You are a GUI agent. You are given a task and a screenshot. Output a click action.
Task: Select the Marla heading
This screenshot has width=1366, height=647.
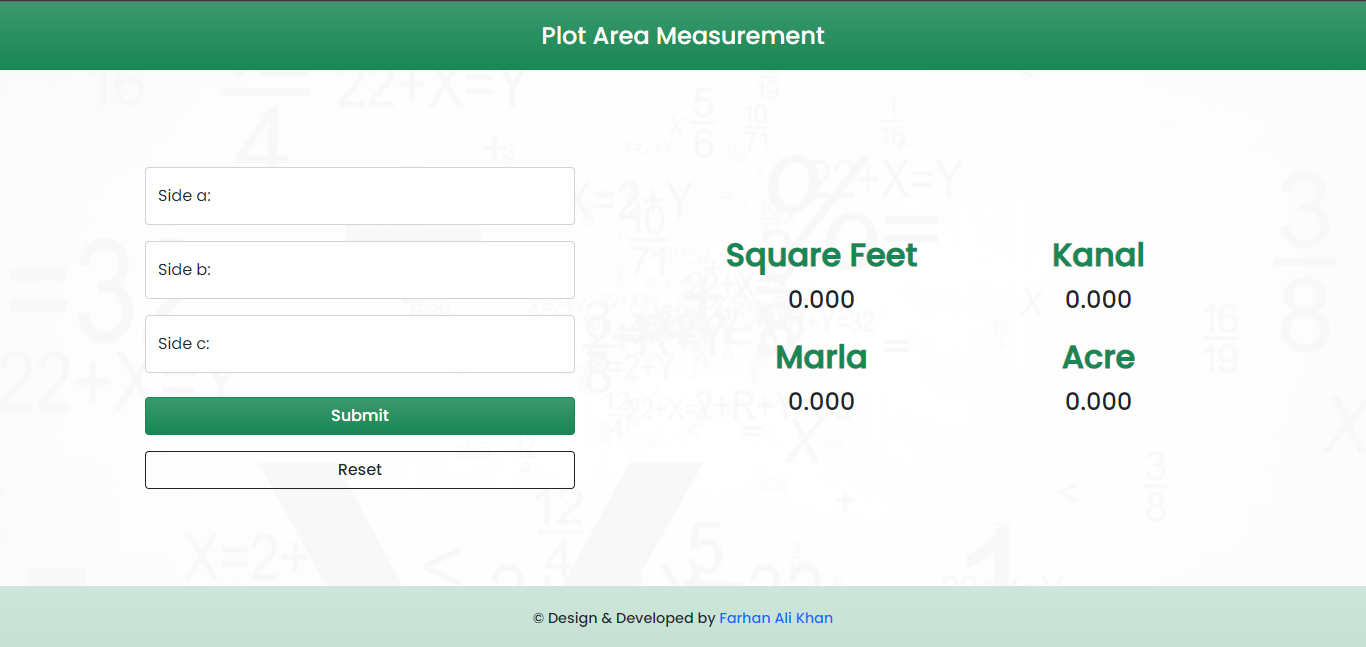click(x=821, y=358)
